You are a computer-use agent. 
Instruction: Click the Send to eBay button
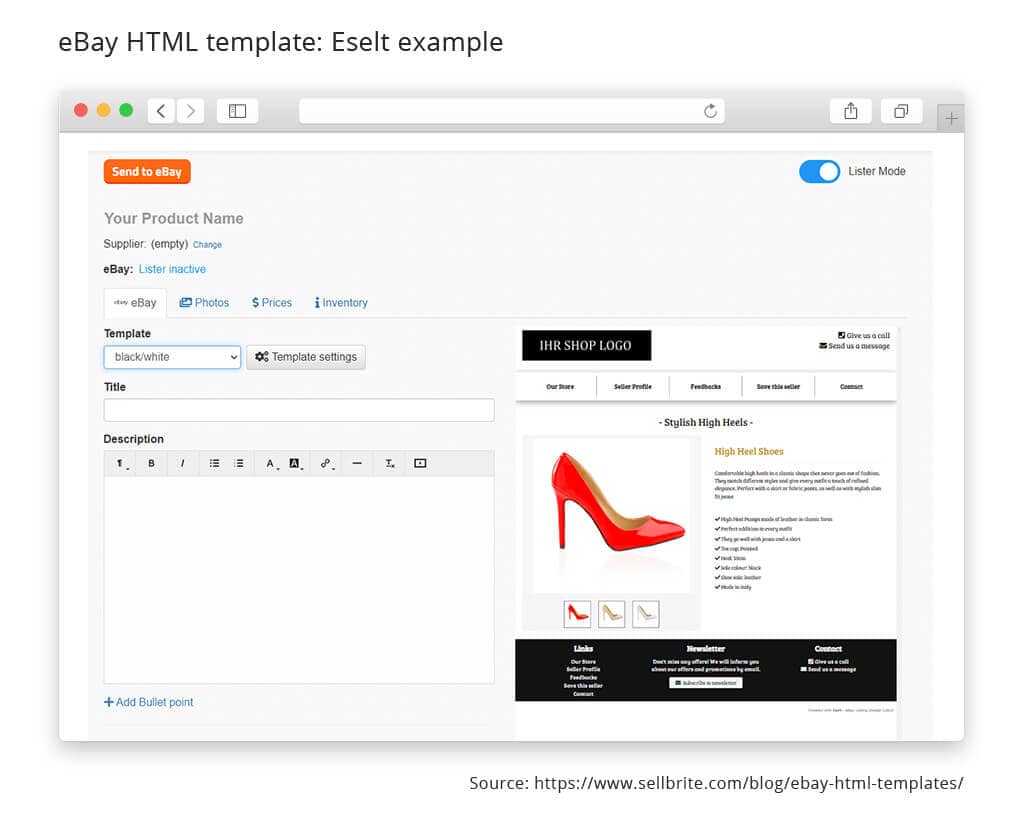147,172
